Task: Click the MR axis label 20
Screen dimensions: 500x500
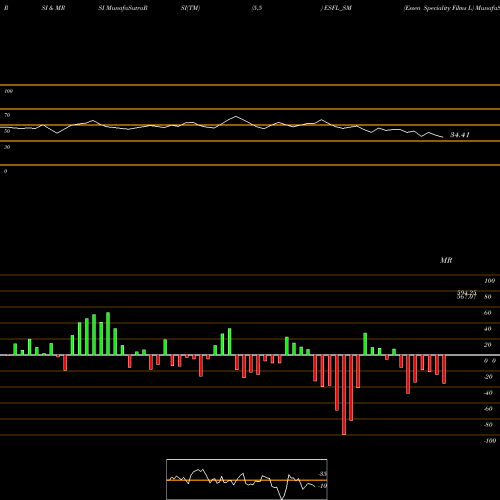Action: 488,345
